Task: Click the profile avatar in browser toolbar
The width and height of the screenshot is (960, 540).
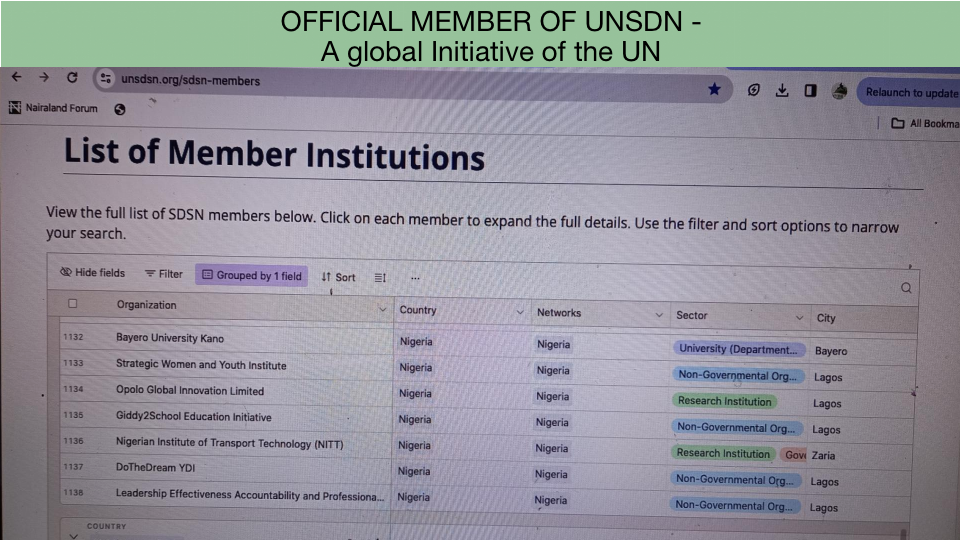Action: [839, 91]
